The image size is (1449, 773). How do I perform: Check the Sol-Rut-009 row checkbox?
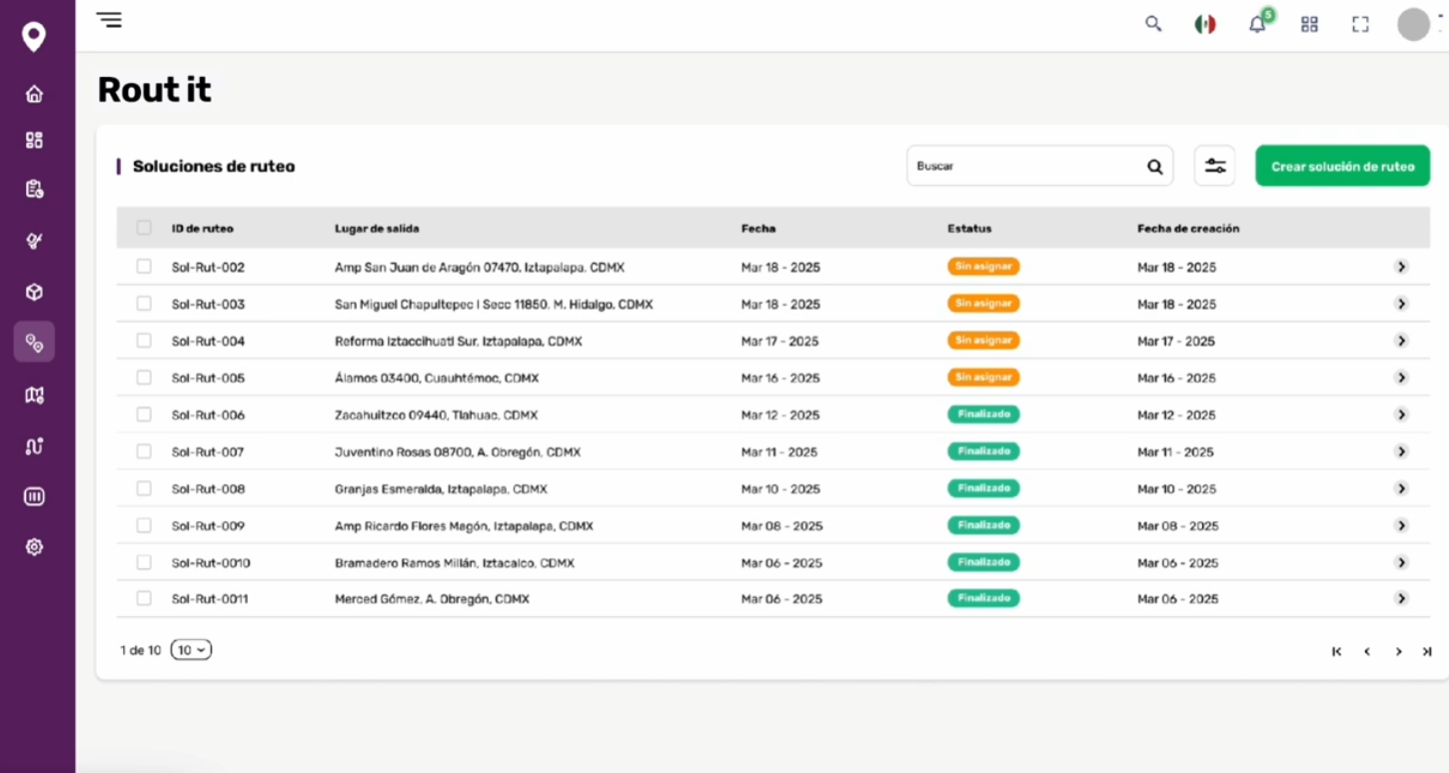pos(144,525)
